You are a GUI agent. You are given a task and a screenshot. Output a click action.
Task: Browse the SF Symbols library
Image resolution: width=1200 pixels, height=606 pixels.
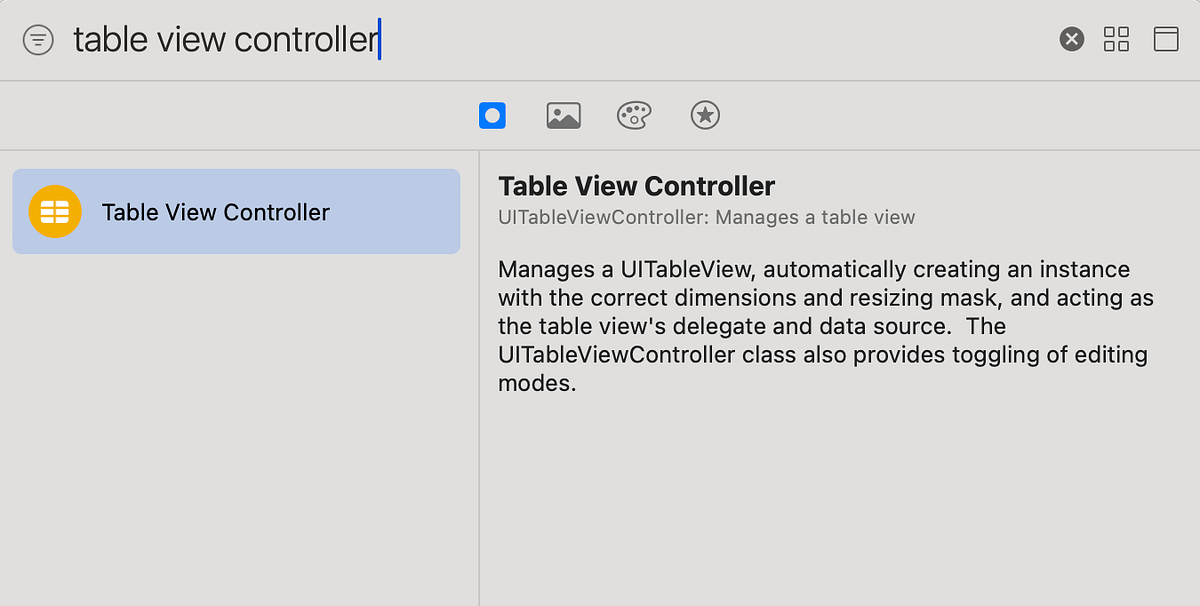point(705,115)
